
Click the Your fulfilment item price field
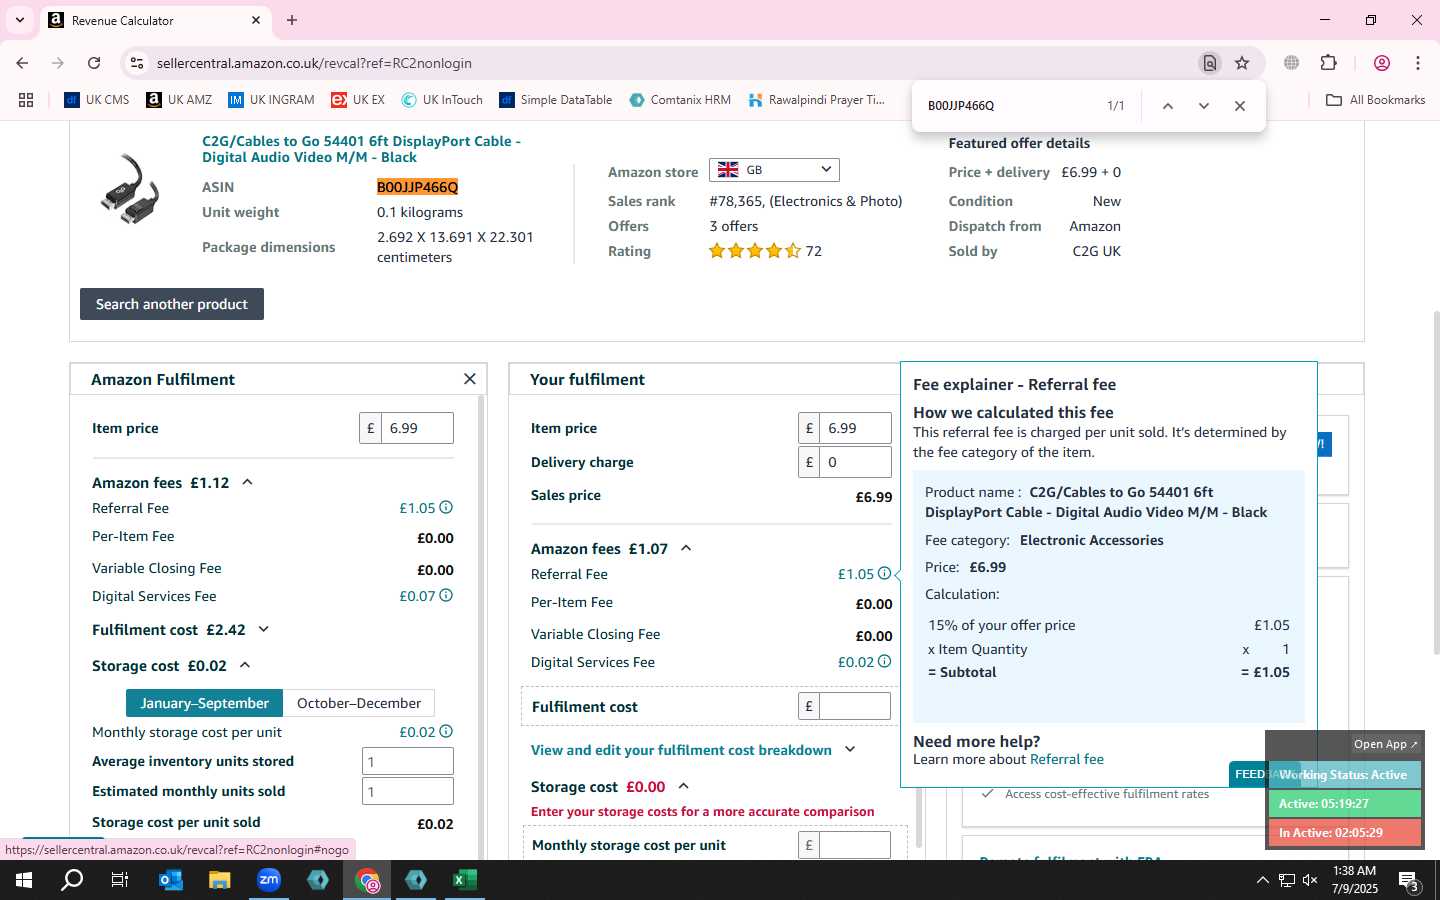(x=855, y=428)
